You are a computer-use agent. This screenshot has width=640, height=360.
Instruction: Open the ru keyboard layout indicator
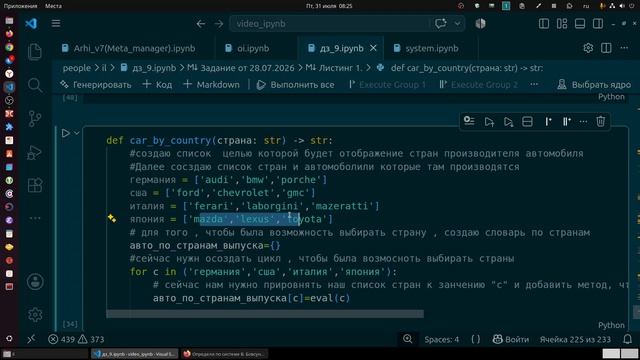click(586, 6)
